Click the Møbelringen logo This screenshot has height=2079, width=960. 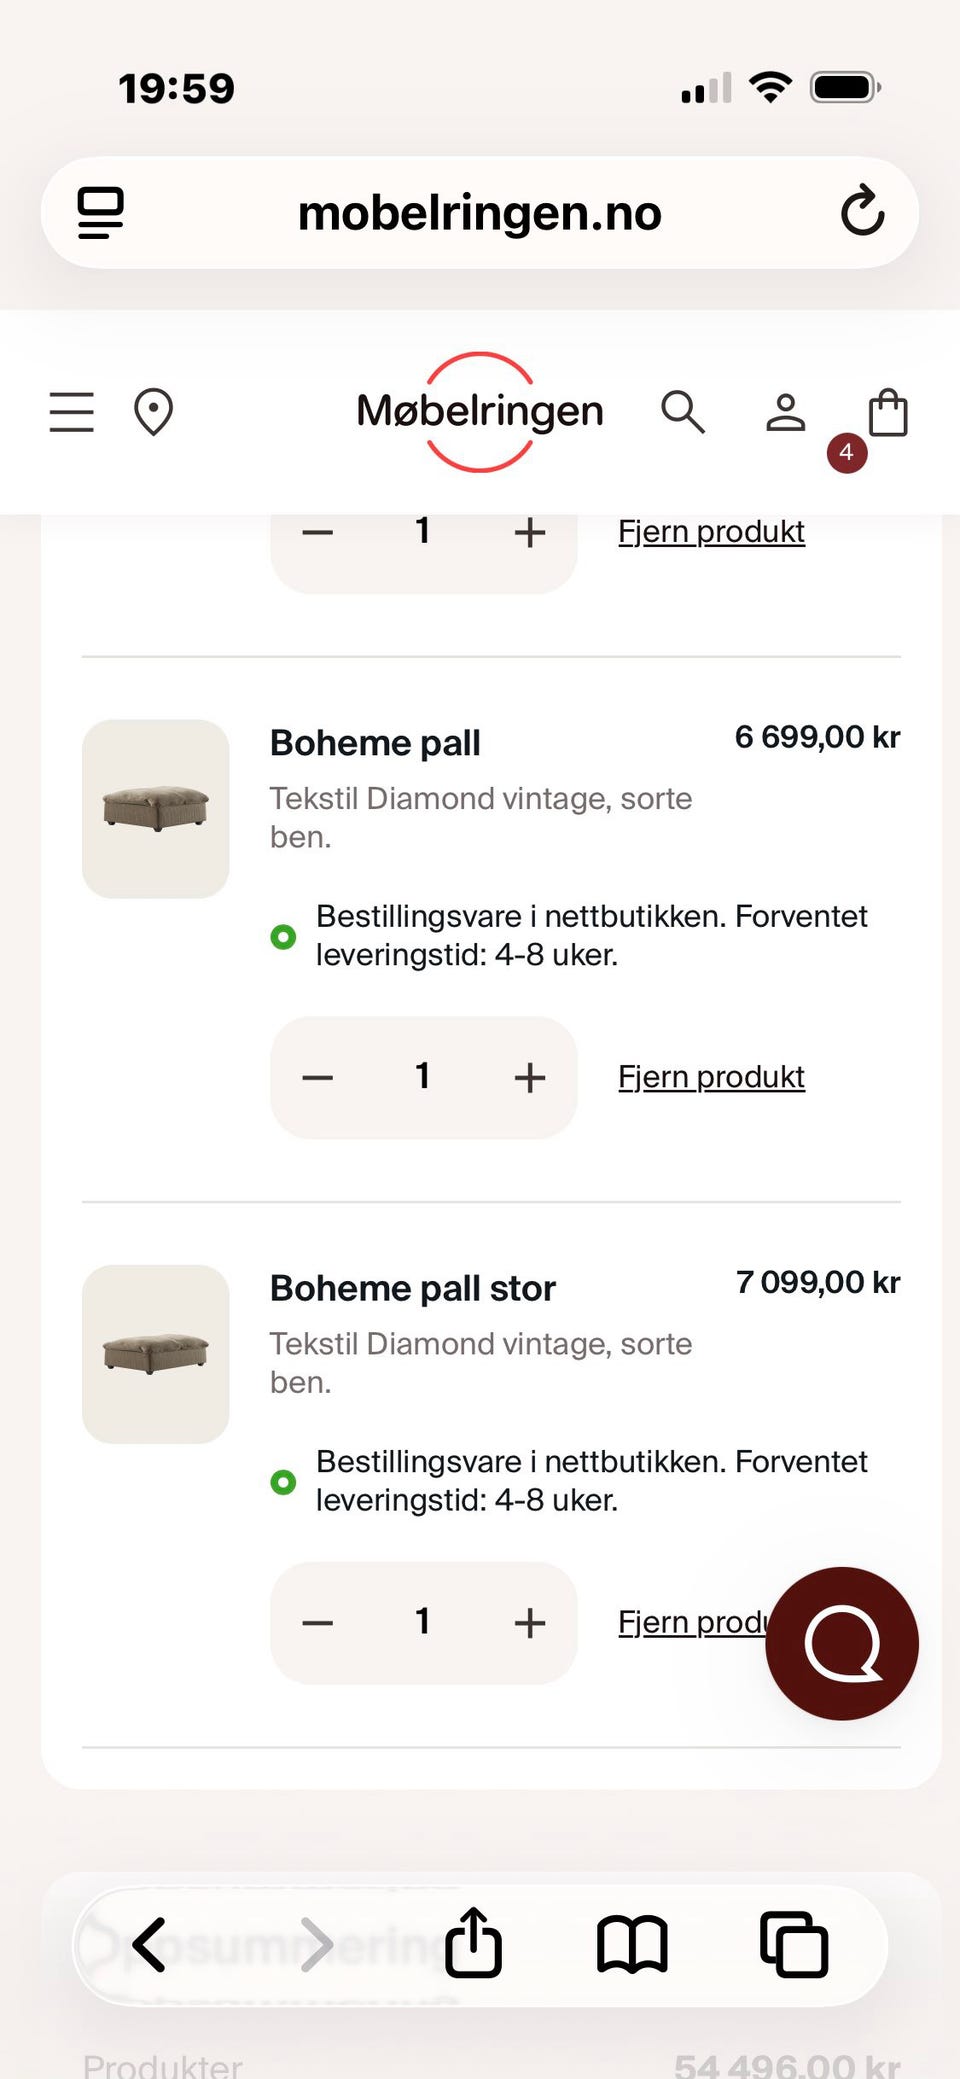tap(480, 412)
